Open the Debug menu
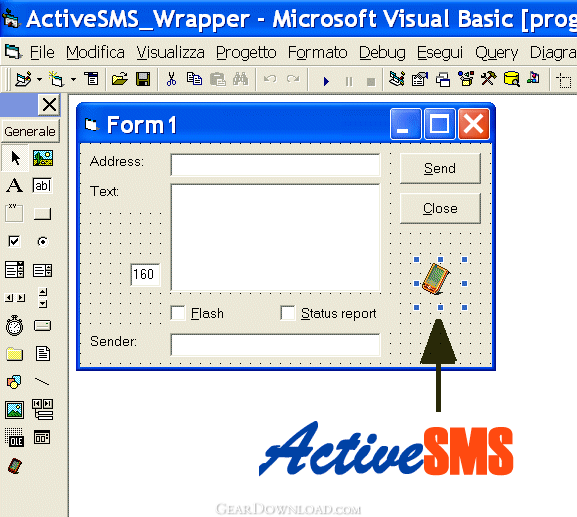The width and height of the screenshot is (577, 517). [382, 53]
